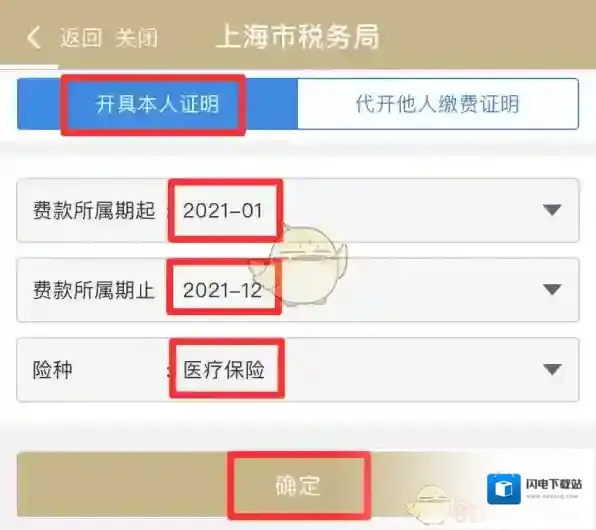The width and height of the screenshot is (596, 530).
Task: Tap the back chevron arrow icon
Action: pos(33,37)
